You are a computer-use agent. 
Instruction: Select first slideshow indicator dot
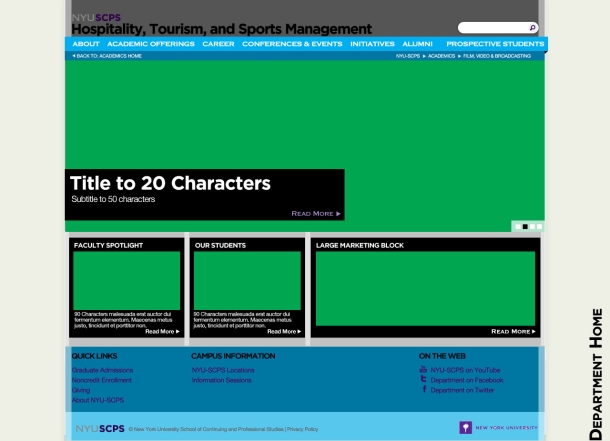518,227
